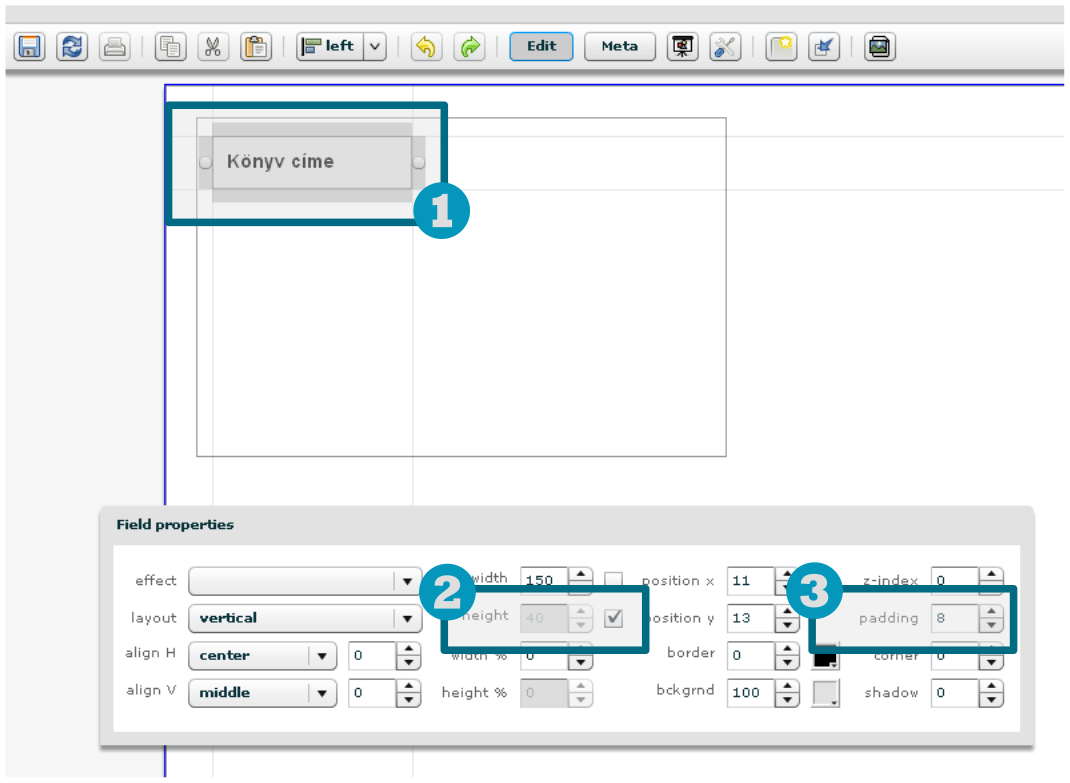Switch to Meta mode

619,47
